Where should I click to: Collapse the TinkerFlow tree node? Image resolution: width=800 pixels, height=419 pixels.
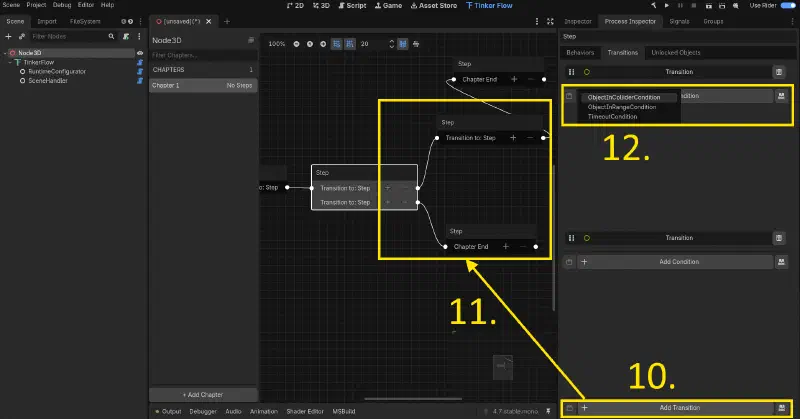10,62
